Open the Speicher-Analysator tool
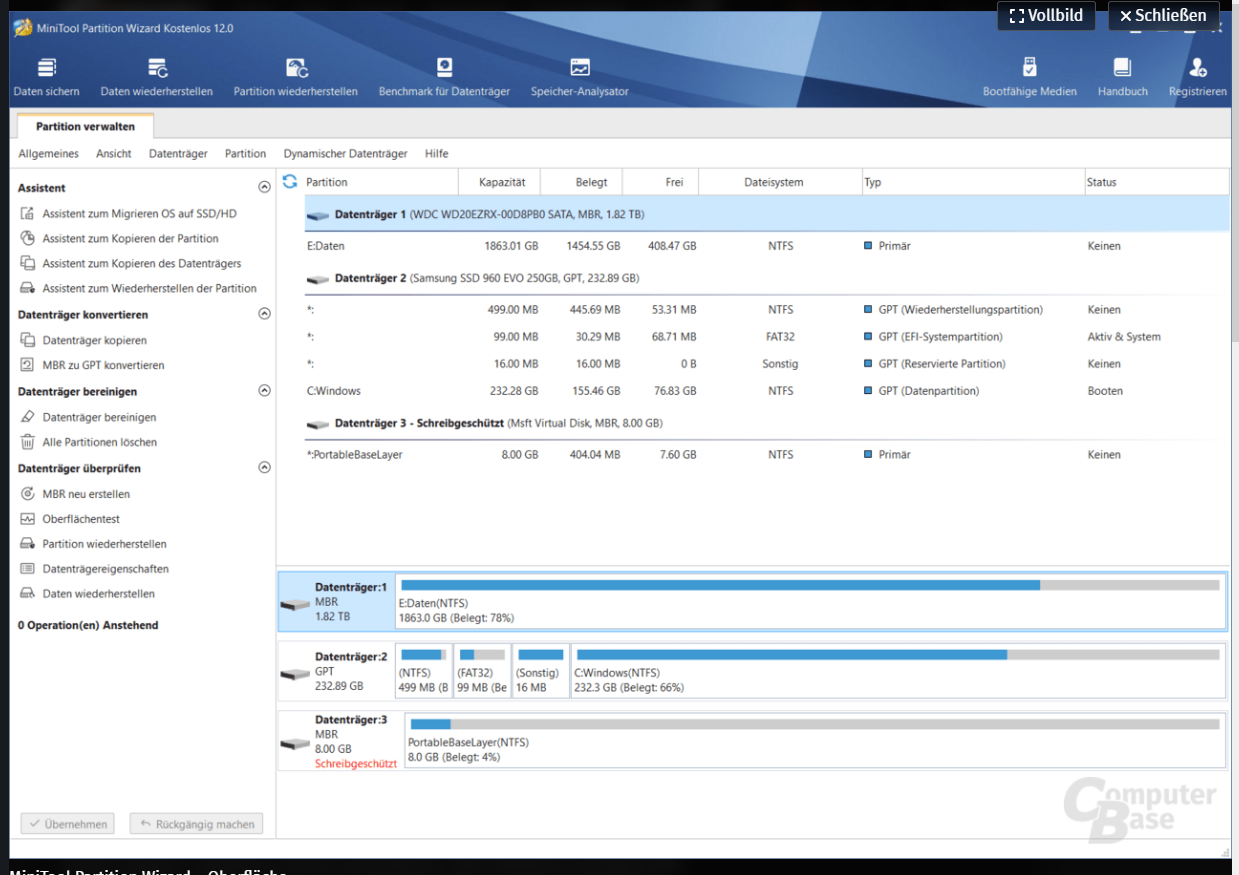The image size is (1239, 875). pos(580,78)
